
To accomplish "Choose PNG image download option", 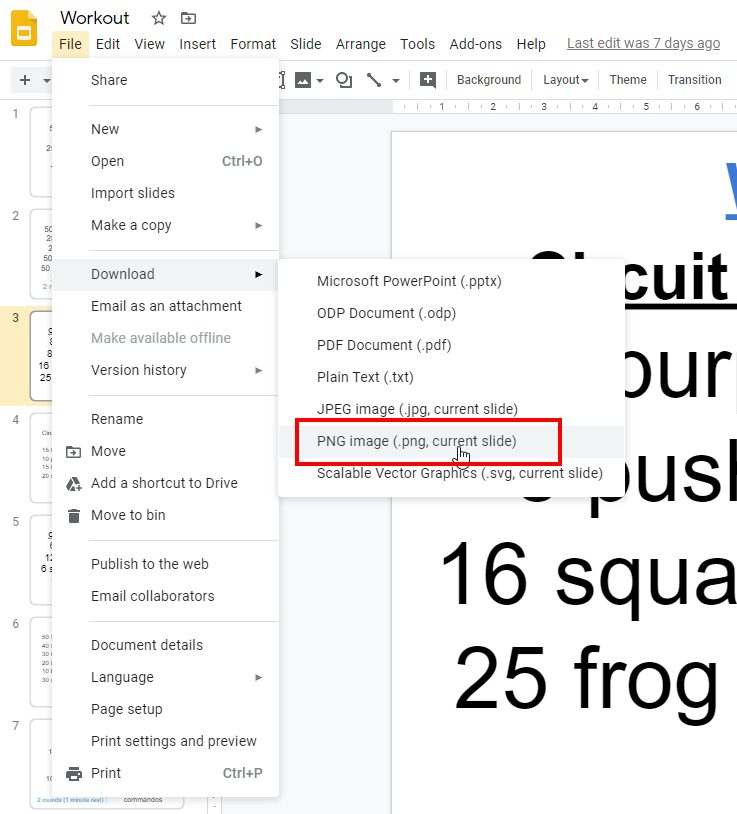I will [417, 441].
